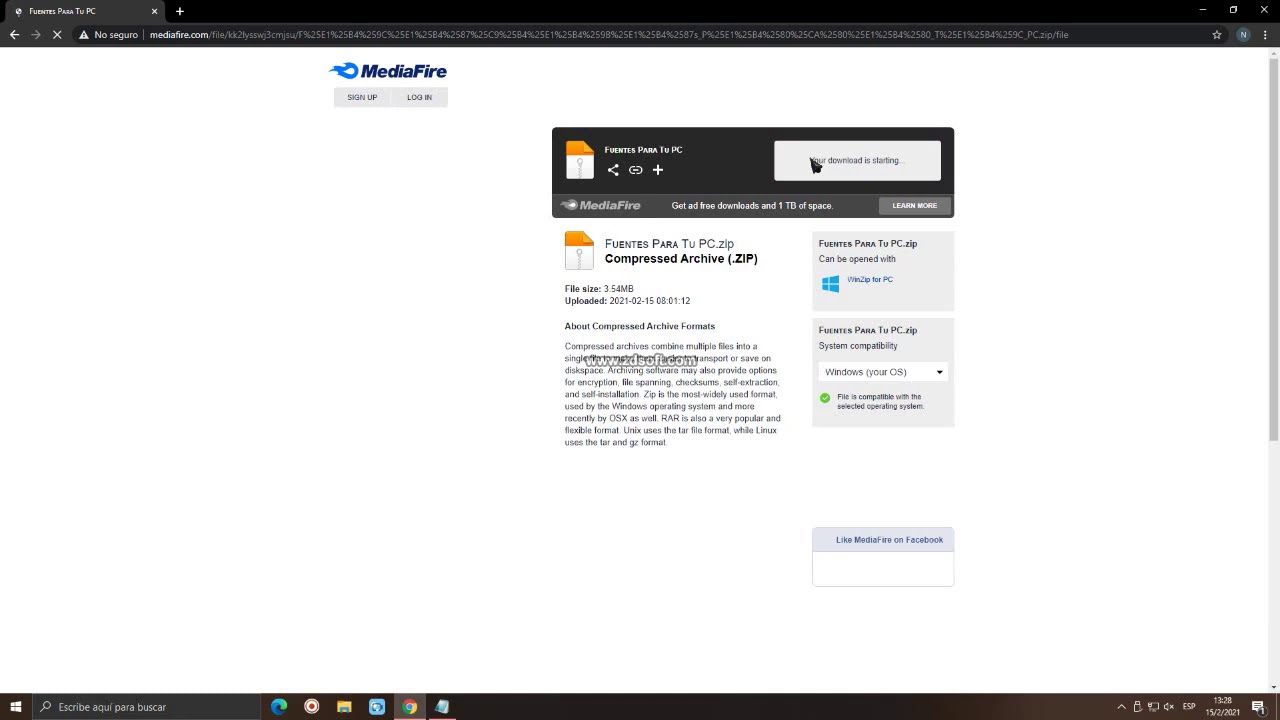Viewport: 1280px width, 720px height.
Task: Open the Windows Start menu
Action: pos(15,707)
